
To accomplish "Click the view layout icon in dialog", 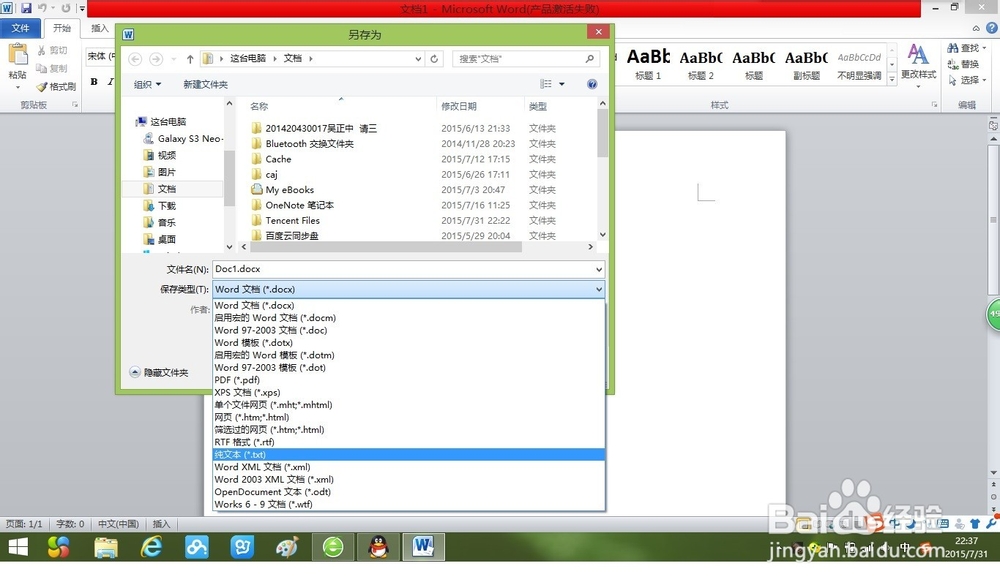I will (x=546, y=84).
